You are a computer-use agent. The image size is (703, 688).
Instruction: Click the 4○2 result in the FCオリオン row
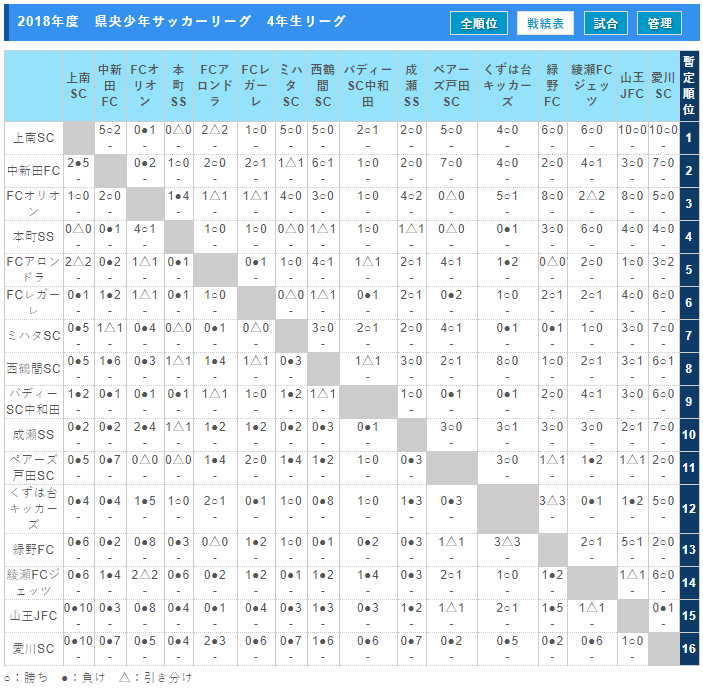click(x=412, y=196)
